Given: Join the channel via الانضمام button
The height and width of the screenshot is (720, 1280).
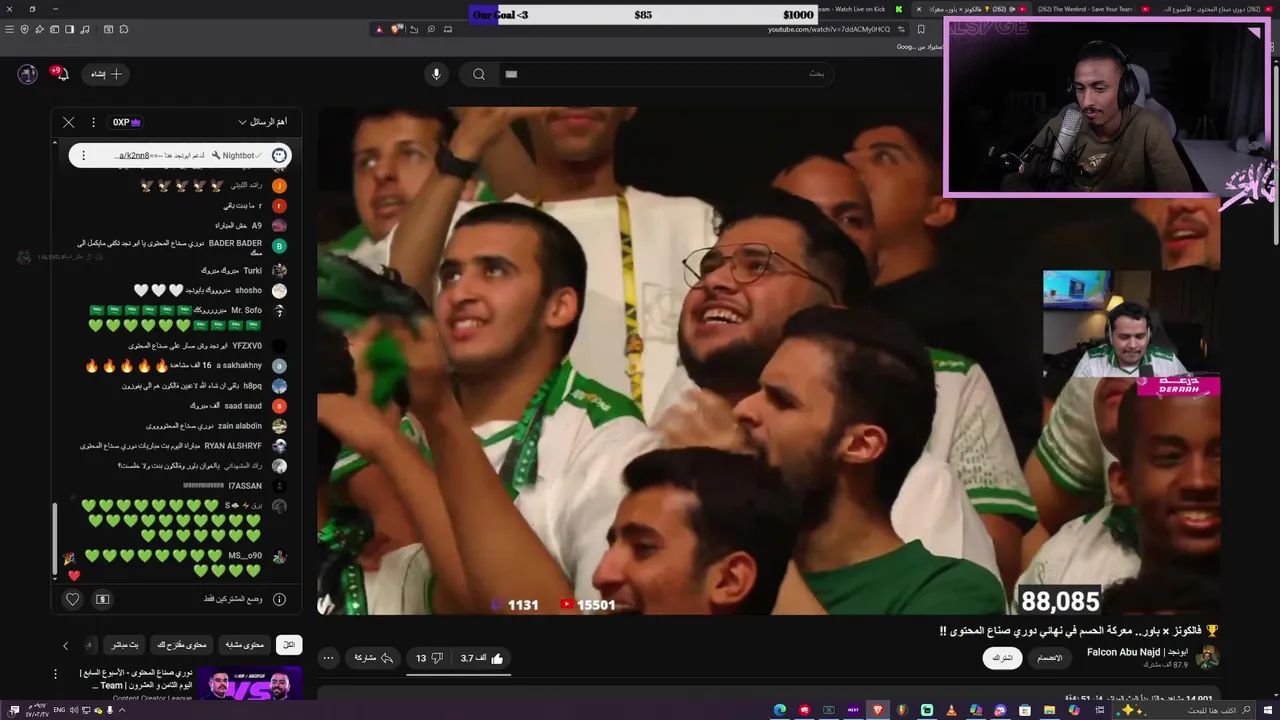Looking at the screenshot, I should coord(1049,658).
